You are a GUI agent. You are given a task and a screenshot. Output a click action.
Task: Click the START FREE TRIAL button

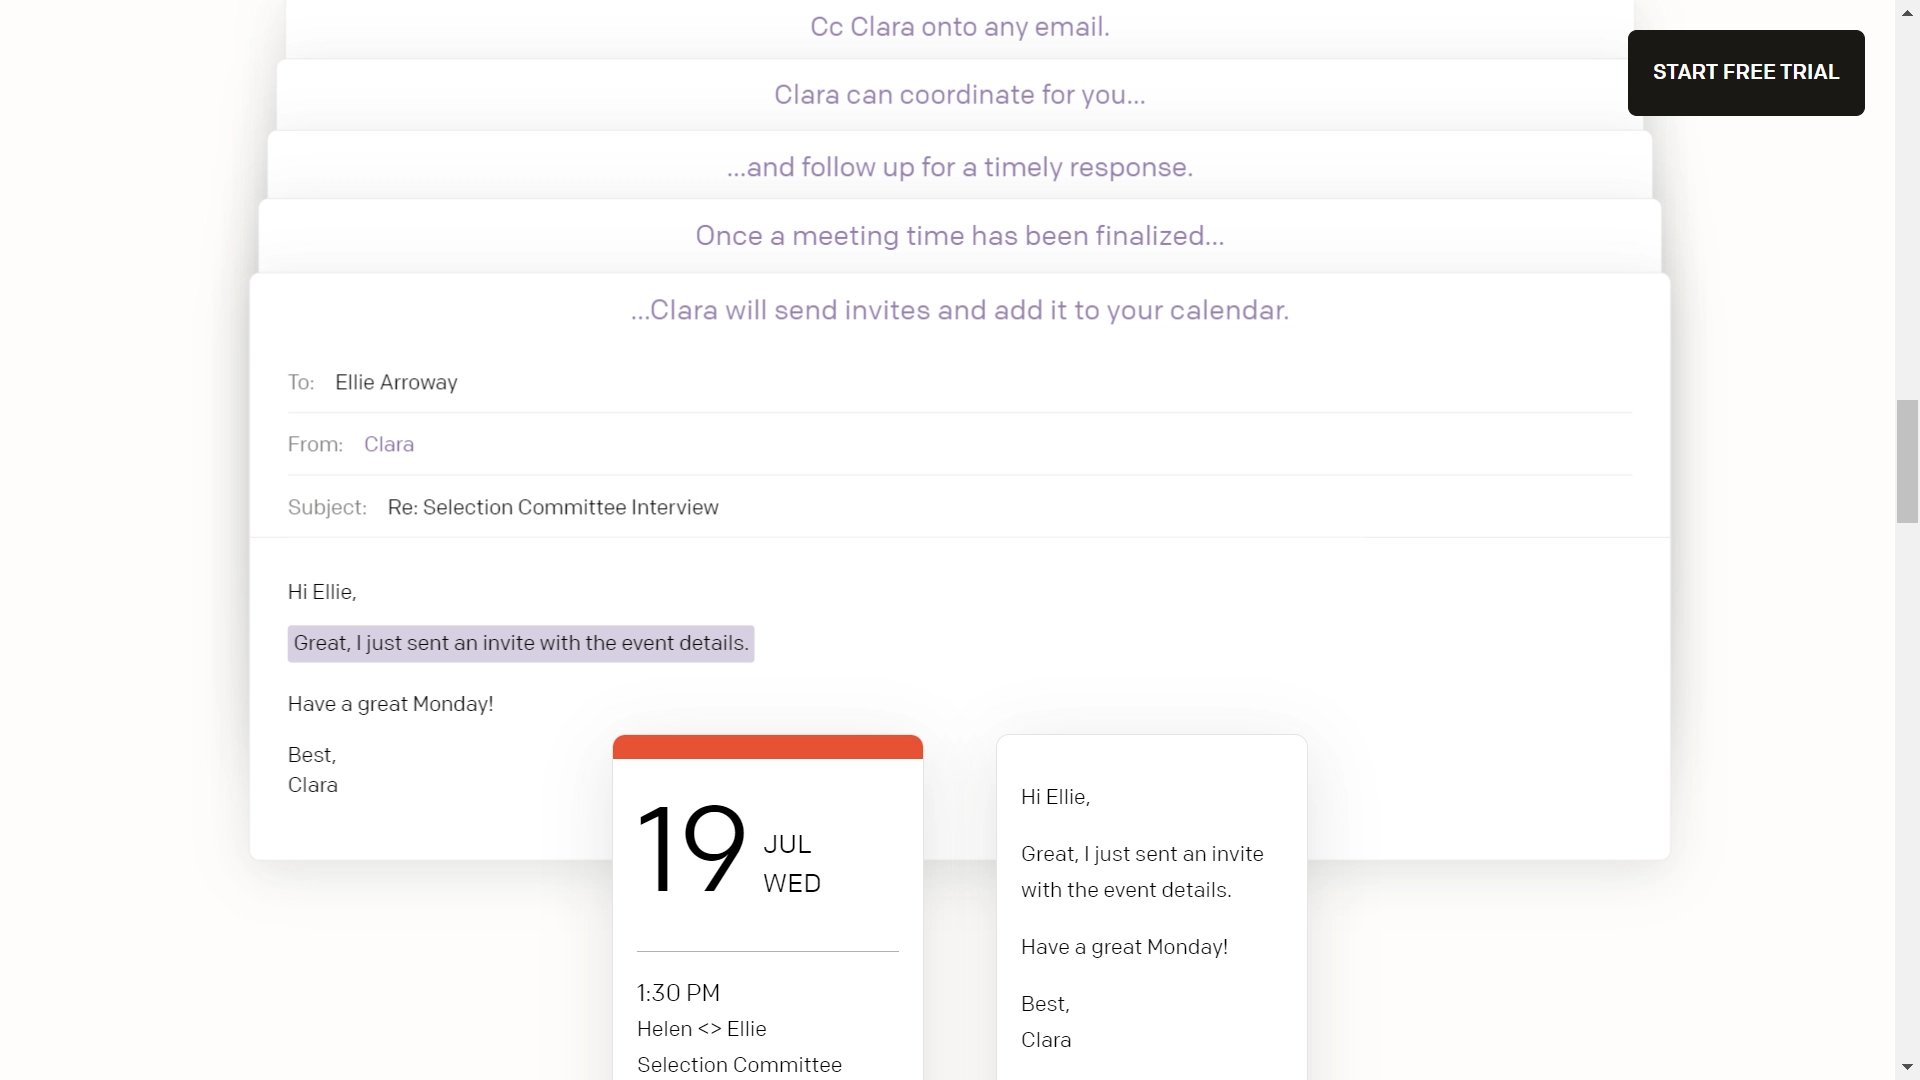tap(1745, 72)
